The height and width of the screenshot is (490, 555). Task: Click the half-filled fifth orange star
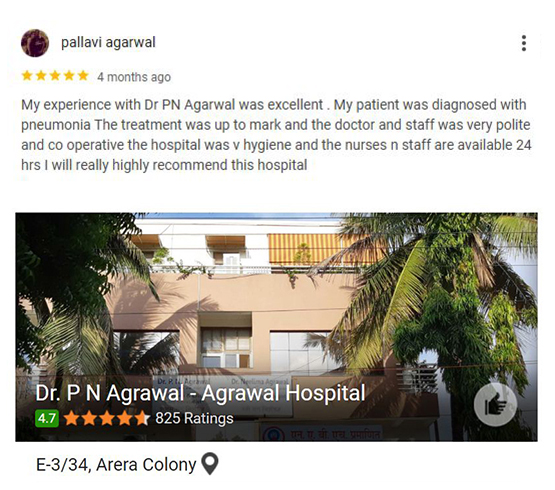click(142, 418)
